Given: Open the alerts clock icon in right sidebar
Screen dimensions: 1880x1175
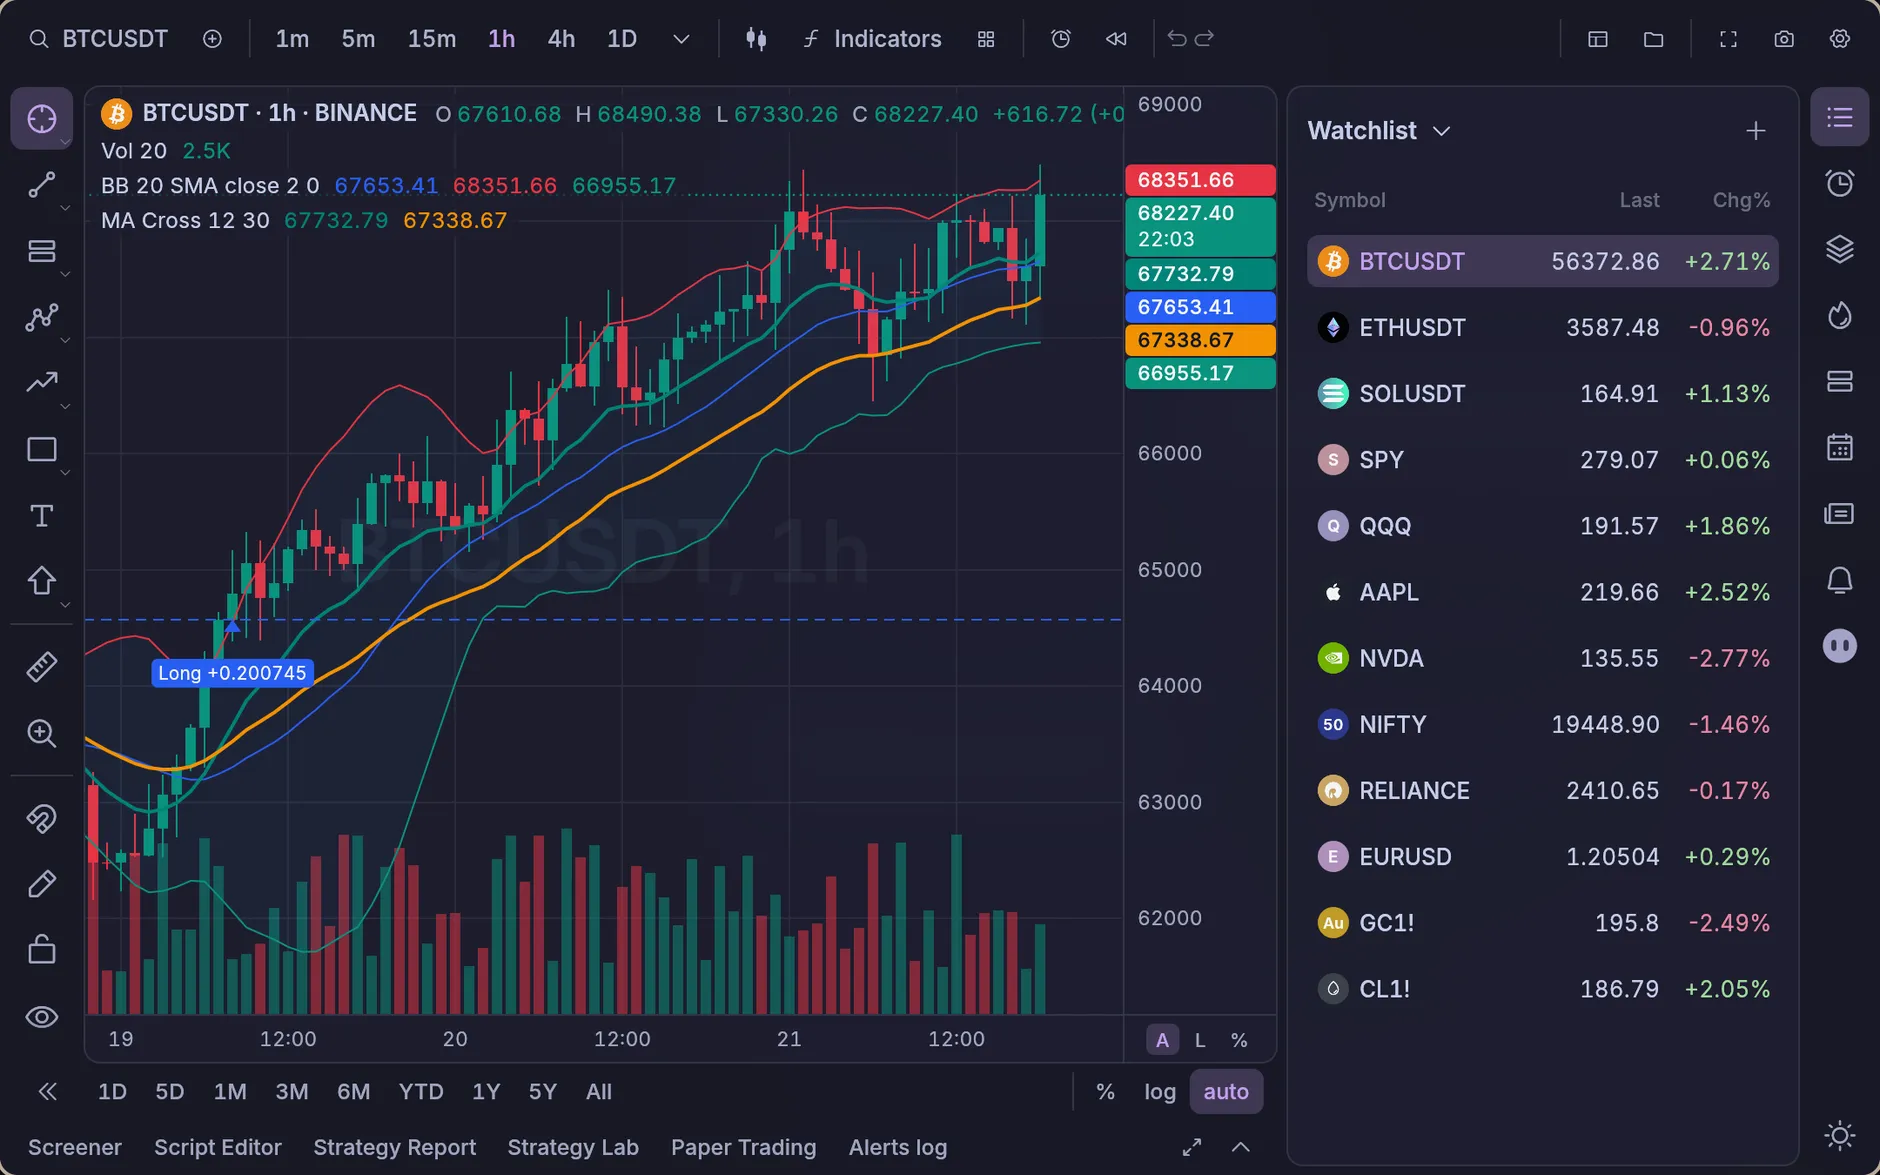Looking at the screenshot, I should click(x=1839, y=183).
